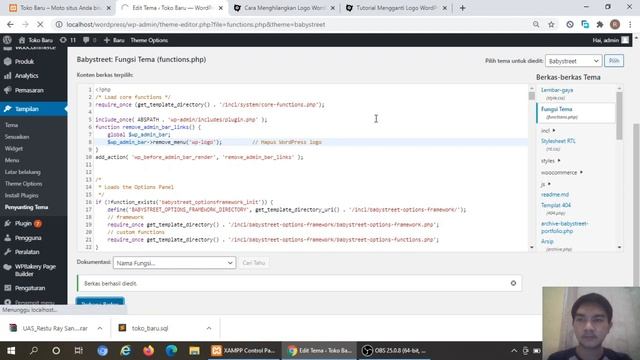This screenshot has height=360, width=640.
Task: Click the browser back arrow
Action: (10, 24)
